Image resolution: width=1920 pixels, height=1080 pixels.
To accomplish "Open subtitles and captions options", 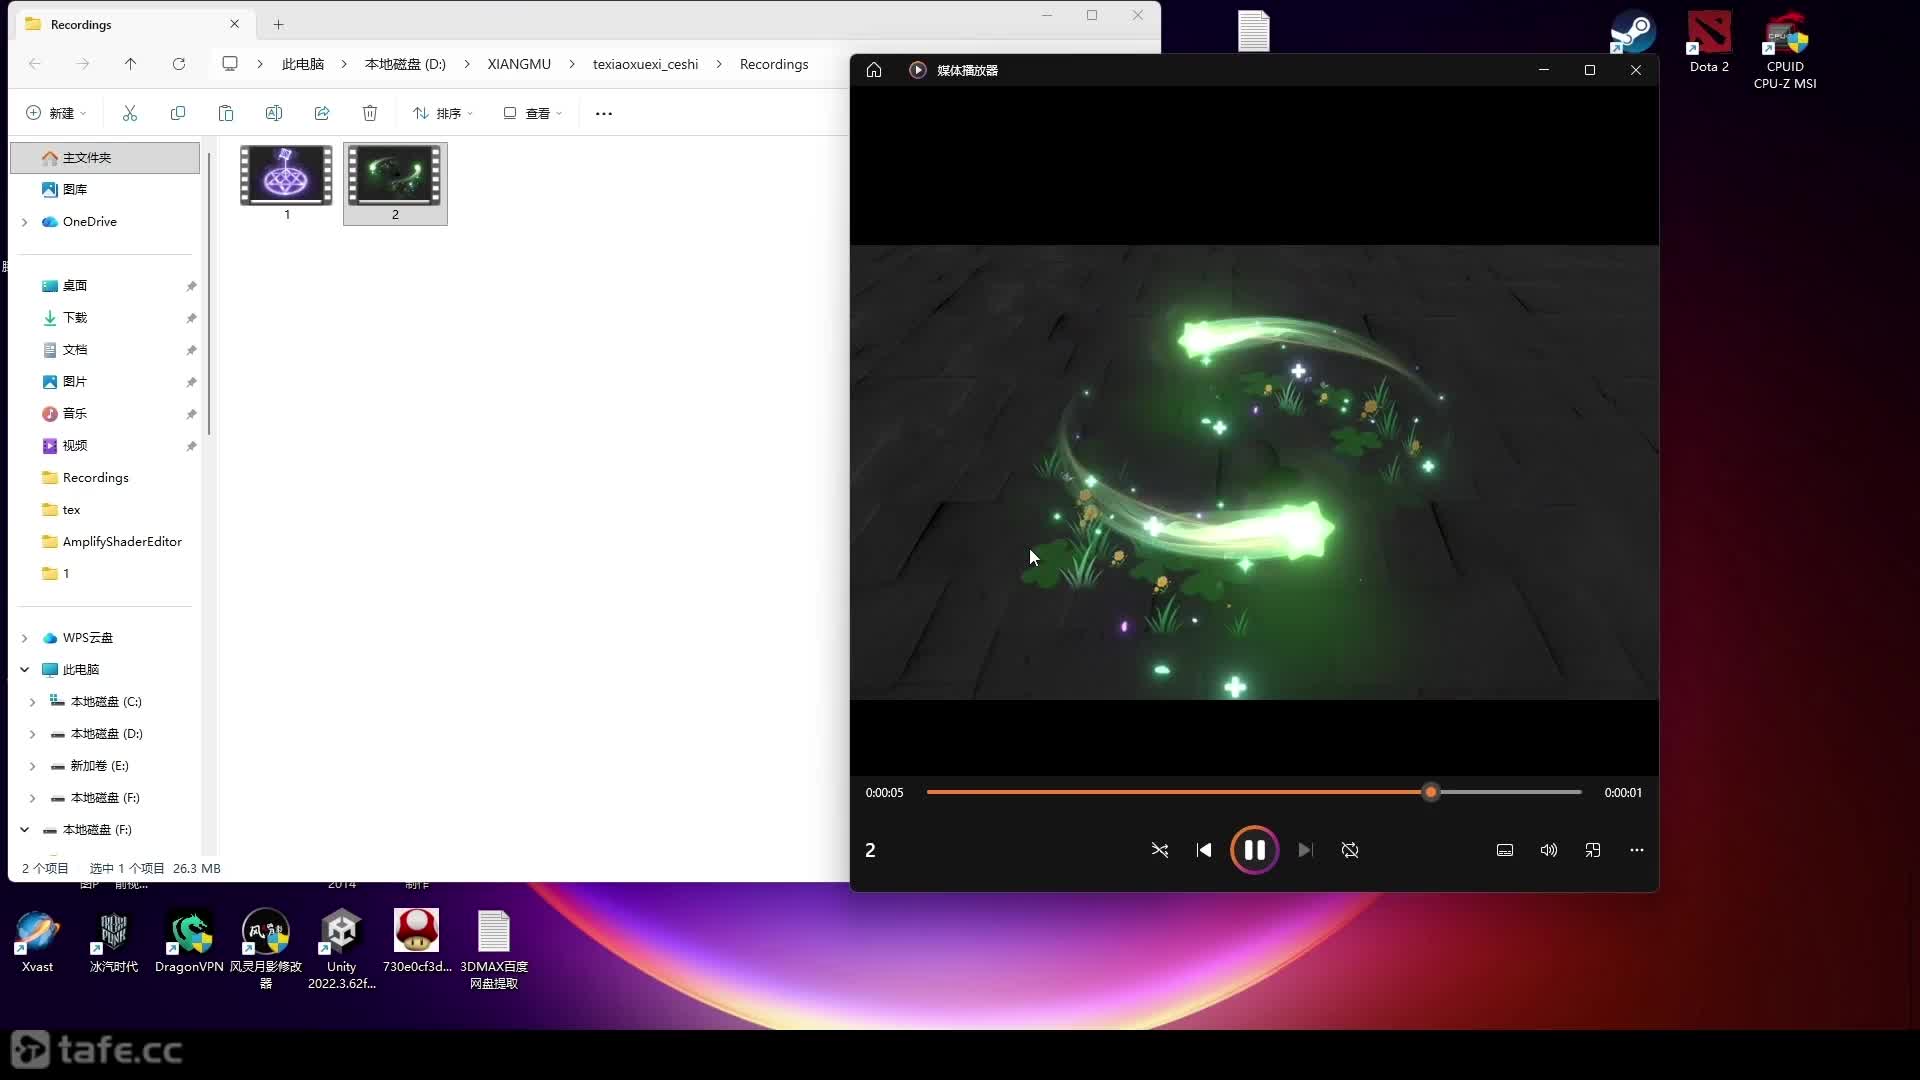I will coord(1505,850).
